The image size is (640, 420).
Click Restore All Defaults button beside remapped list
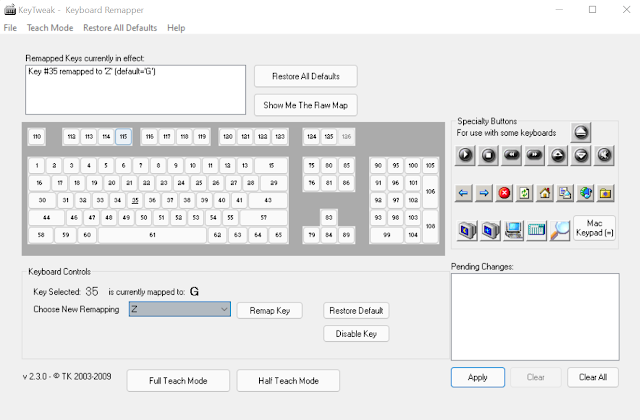(306, 76)
